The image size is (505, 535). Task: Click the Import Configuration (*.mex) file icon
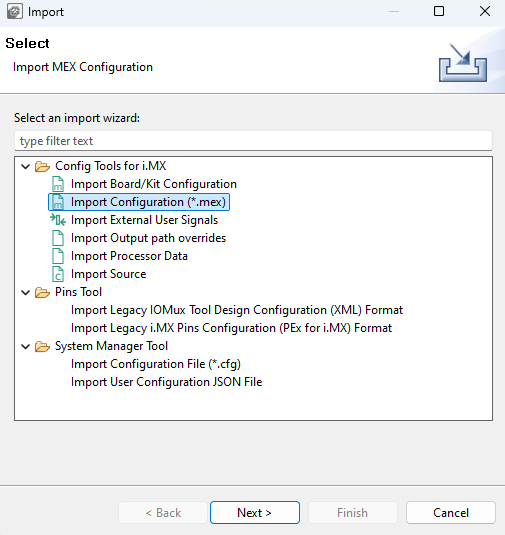pos(58,202)
